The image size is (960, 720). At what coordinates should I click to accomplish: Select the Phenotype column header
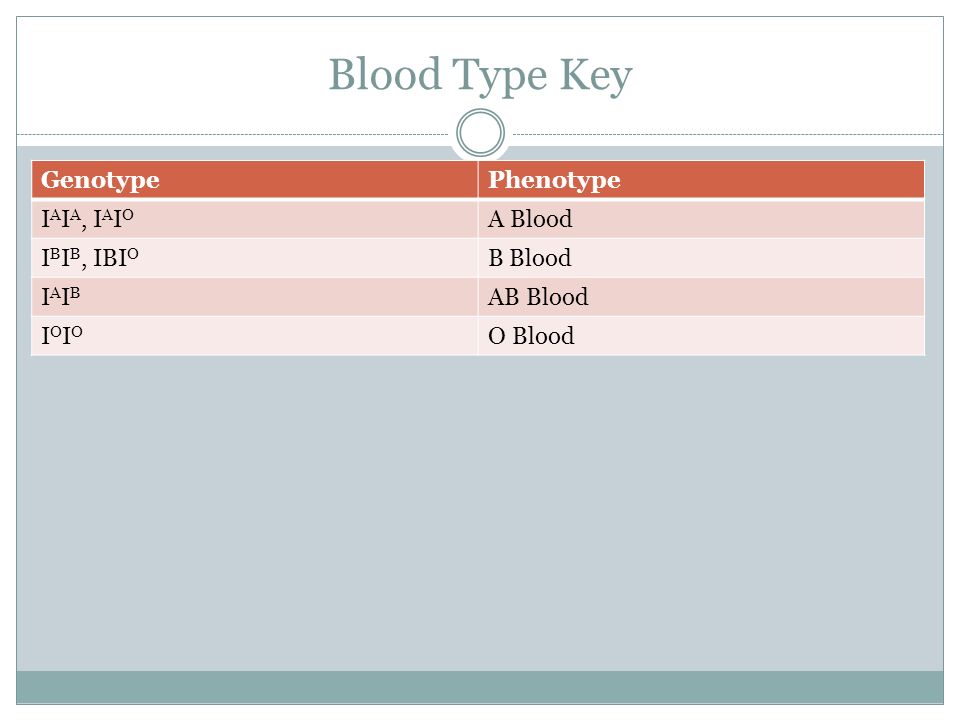701,179
